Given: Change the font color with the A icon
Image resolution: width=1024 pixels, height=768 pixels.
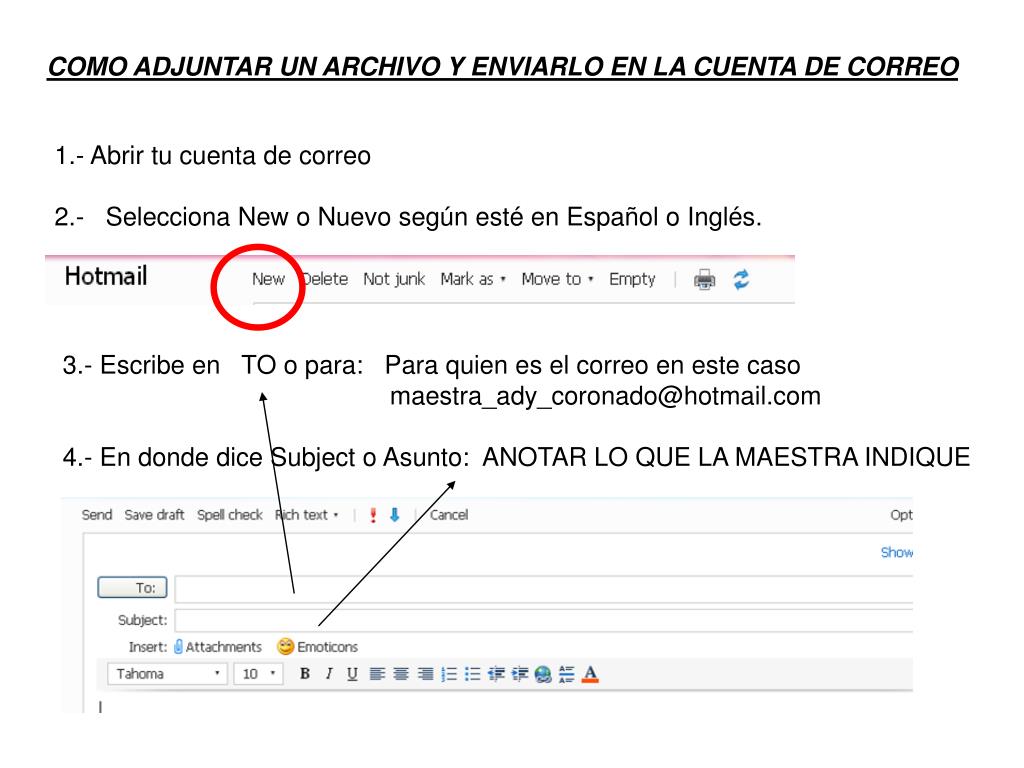Looking at the screenshot, I should pyautogui.click(x=590, y=673).
